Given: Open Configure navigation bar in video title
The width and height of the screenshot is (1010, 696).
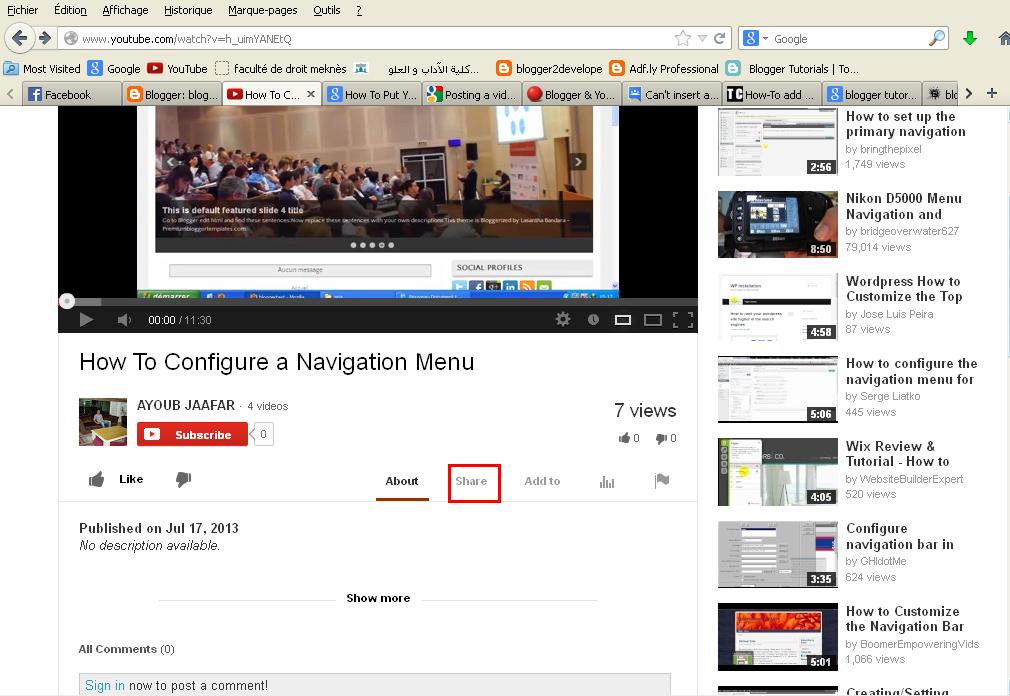Looking at the screenshot, I should click(x=899, y=536).
